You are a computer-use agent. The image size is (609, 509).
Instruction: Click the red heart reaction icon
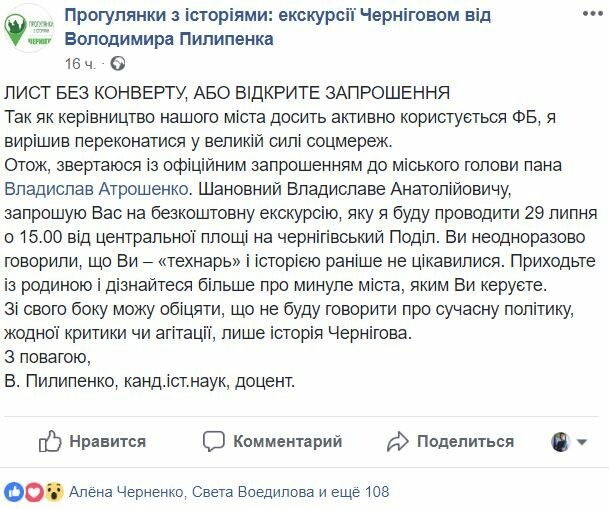coord(33,492)
